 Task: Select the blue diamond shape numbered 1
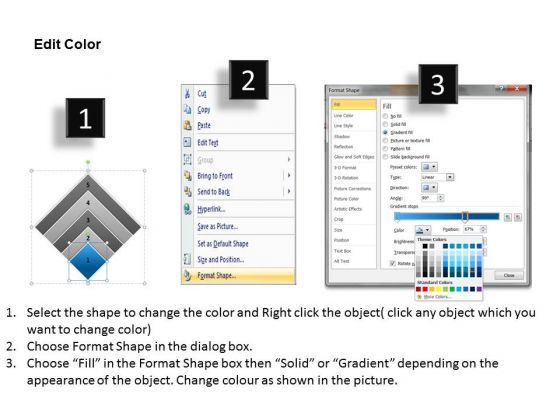[88, 261]
